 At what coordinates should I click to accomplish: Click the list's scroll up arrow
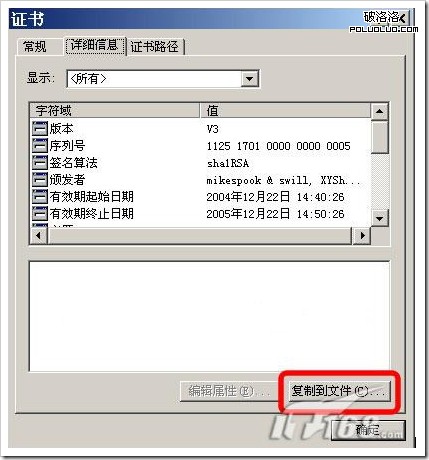click(x=379, y=111)
